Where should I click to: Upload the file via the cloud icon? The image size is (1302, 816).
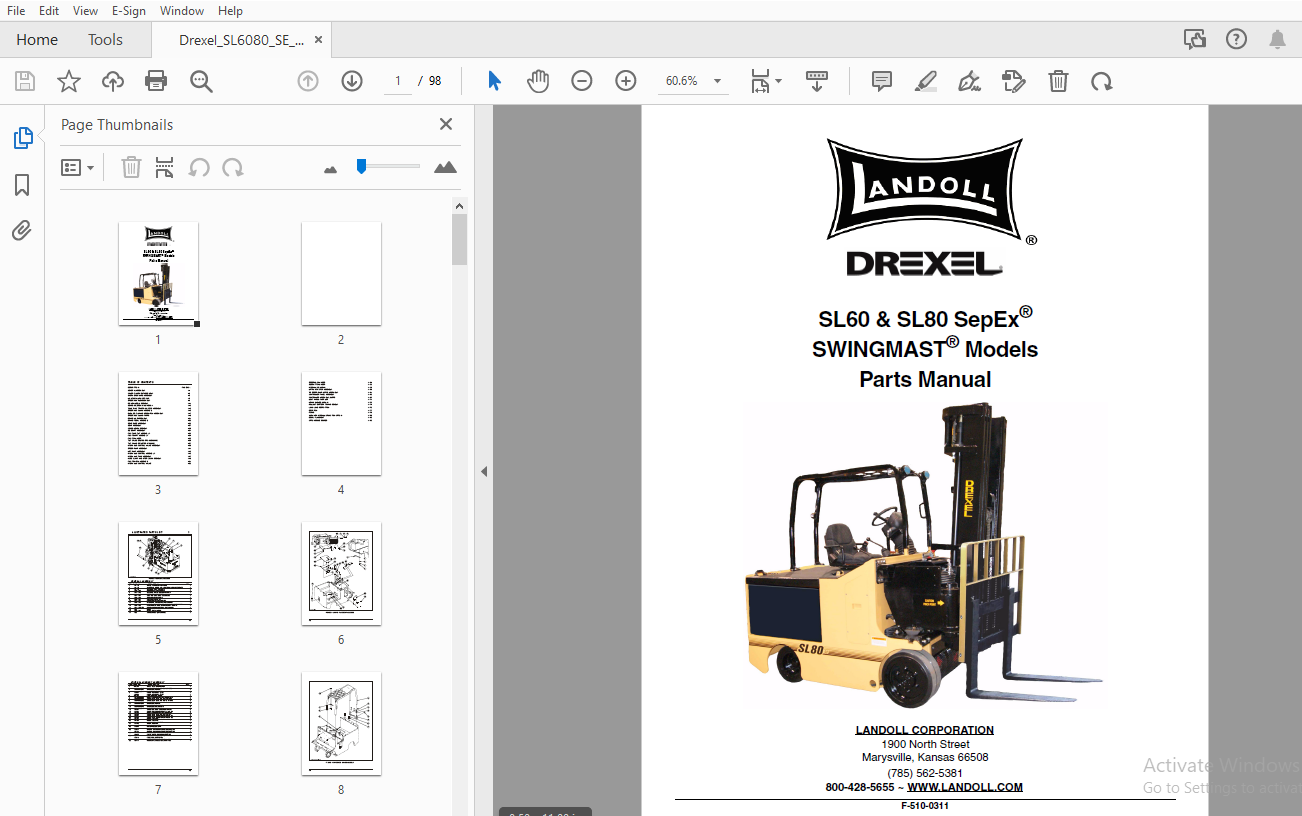pos(113,81)
